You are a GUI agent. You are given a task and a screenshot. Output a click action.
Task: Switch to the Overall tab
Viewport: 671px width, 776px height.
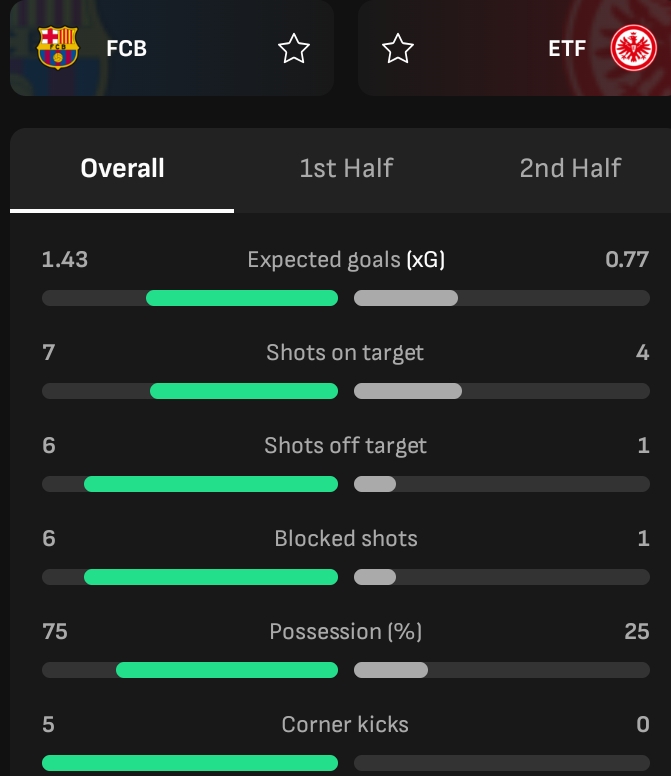point(122,168)
